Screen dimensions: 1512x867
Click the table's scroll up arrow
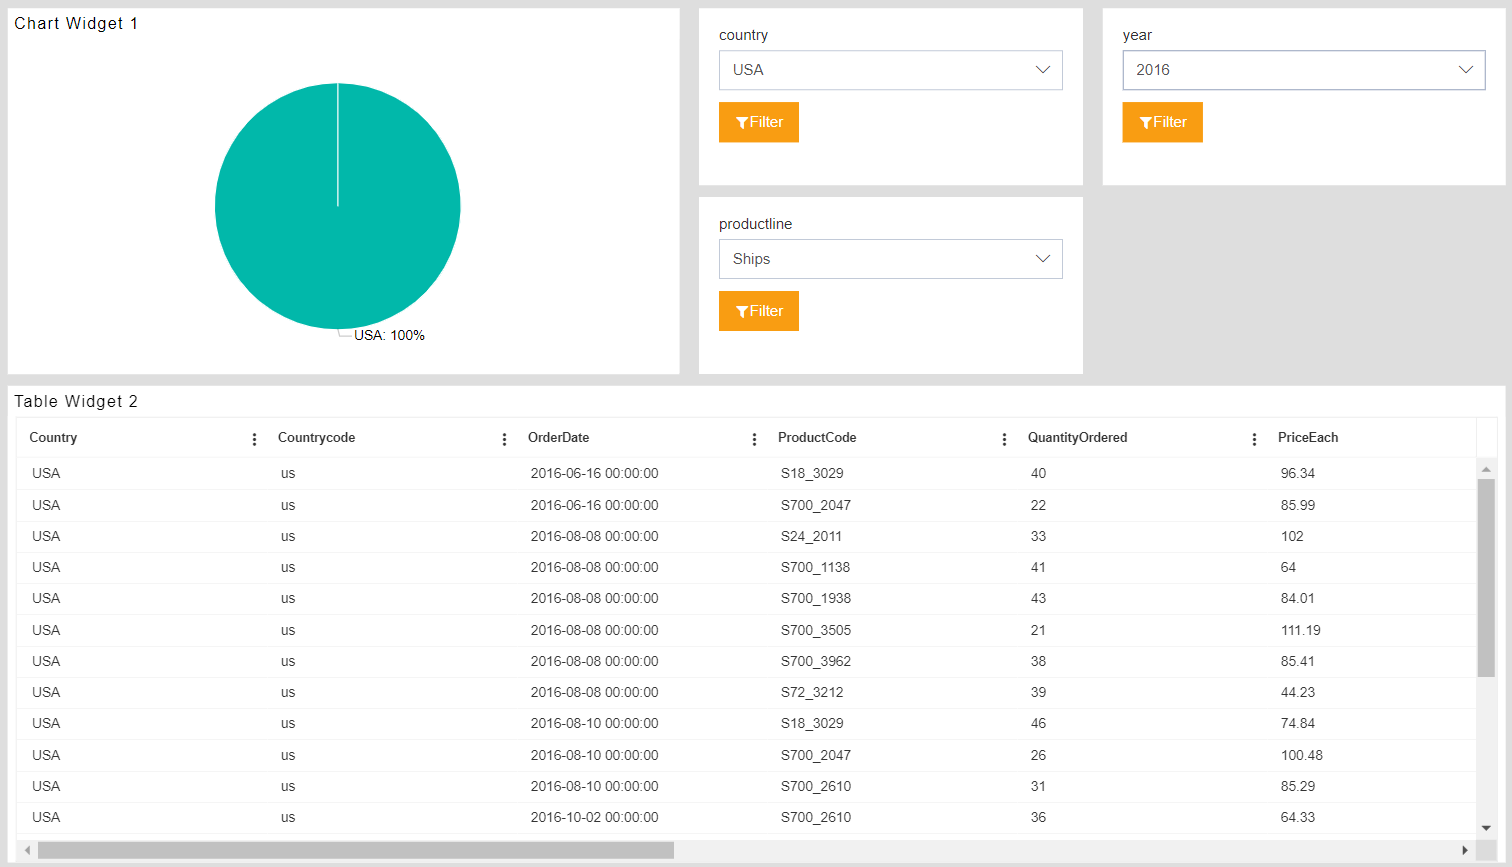1487,468
